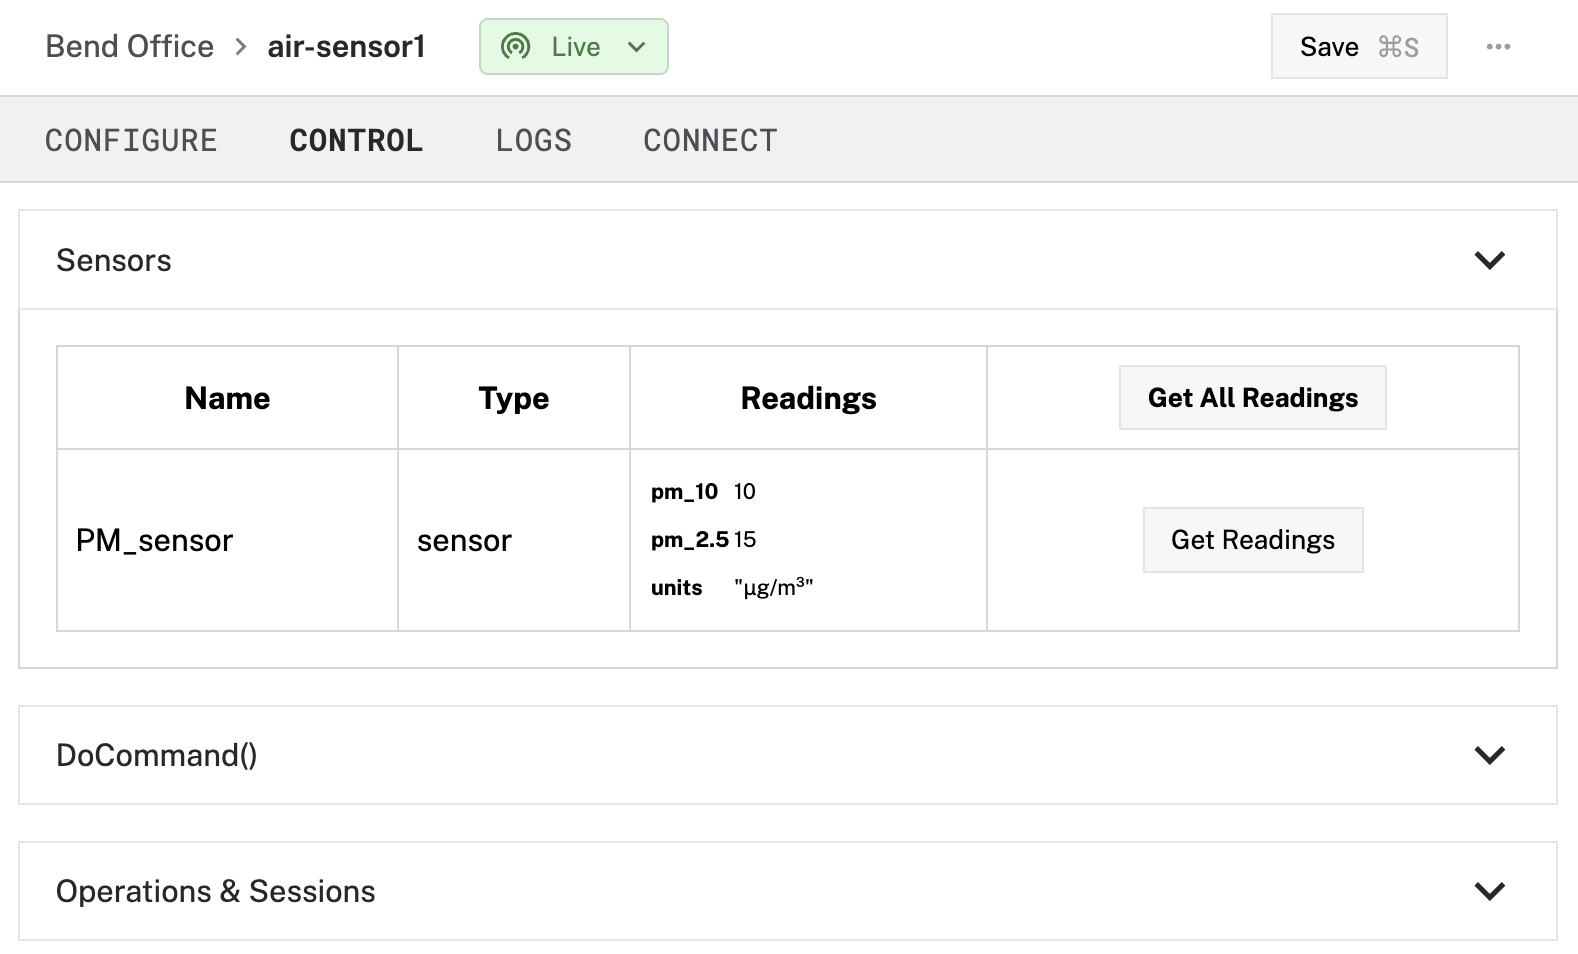This screenshot has width=1578, height=954.
Task: Click the Get All Readings button
Action: click(1252, 398)
